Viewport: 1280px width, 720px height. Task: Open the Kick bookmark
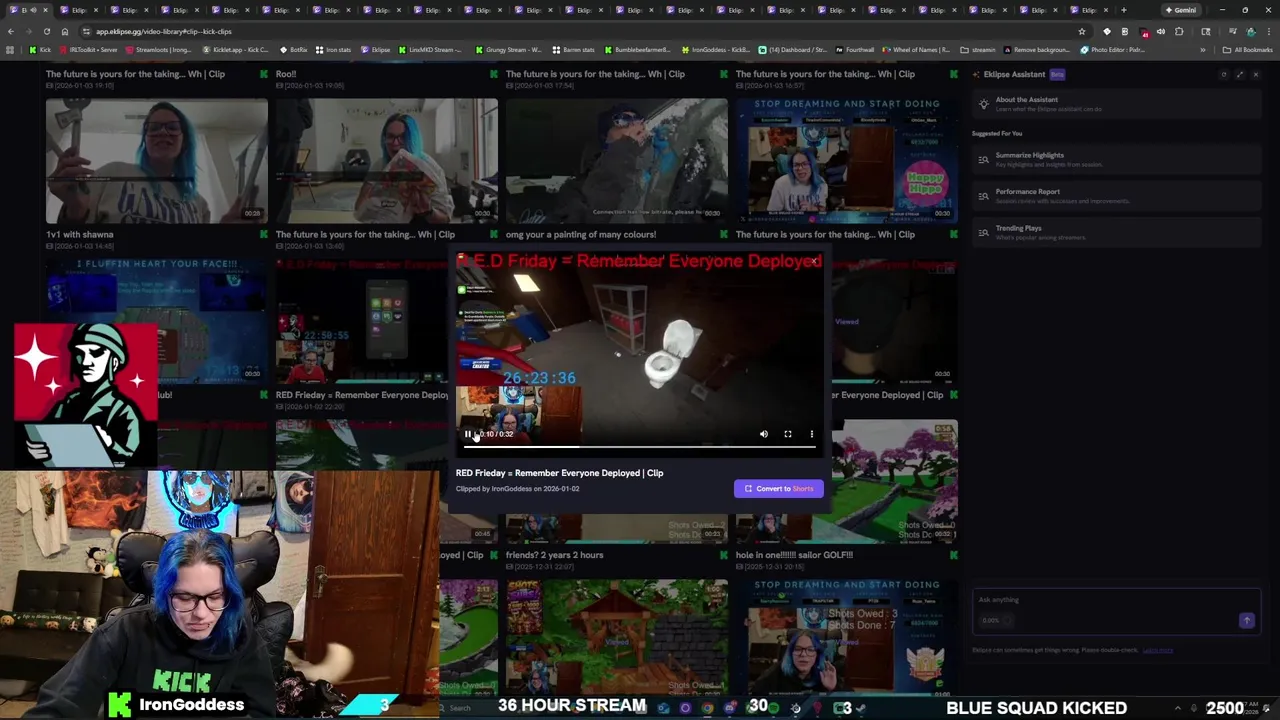[x=40, y=49]
